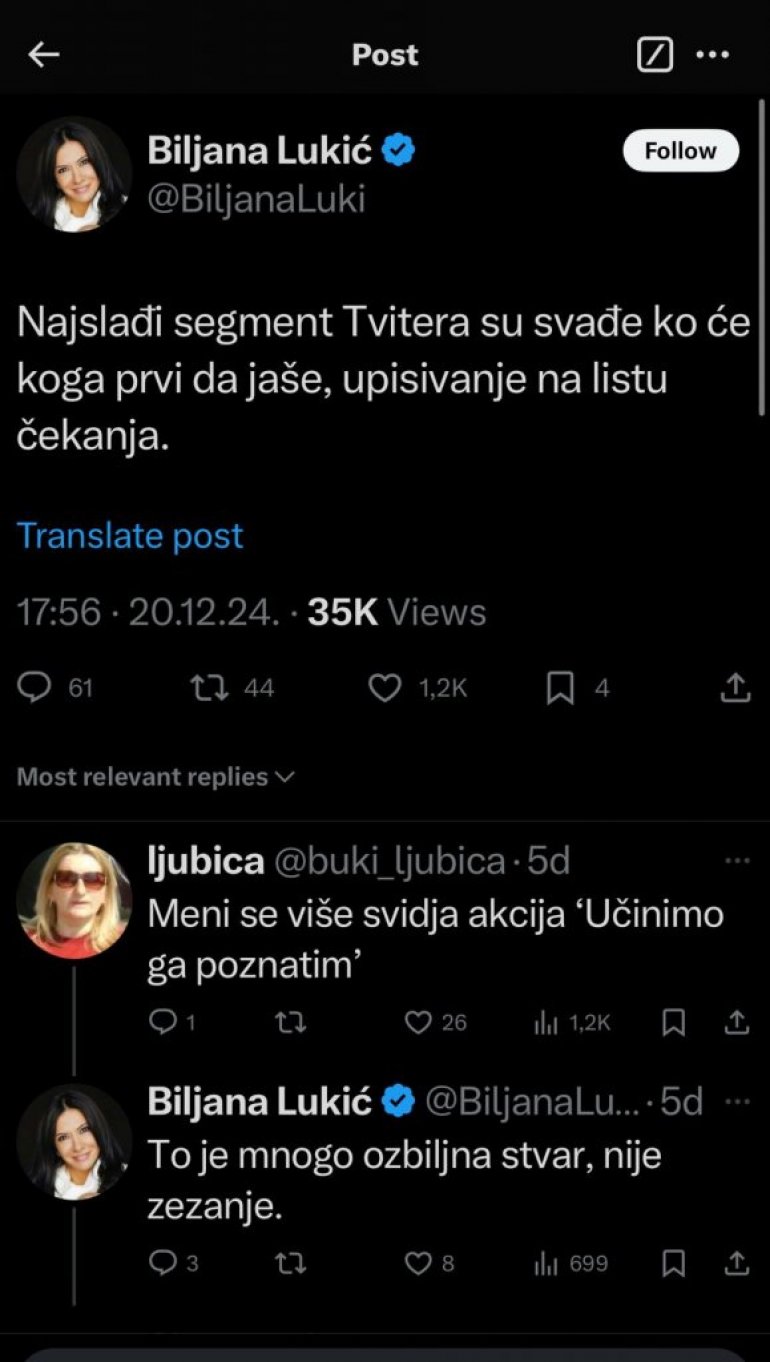Repost the main post with 44 reposts
Screen dimensions: 770x1362
tap(210, 687)
